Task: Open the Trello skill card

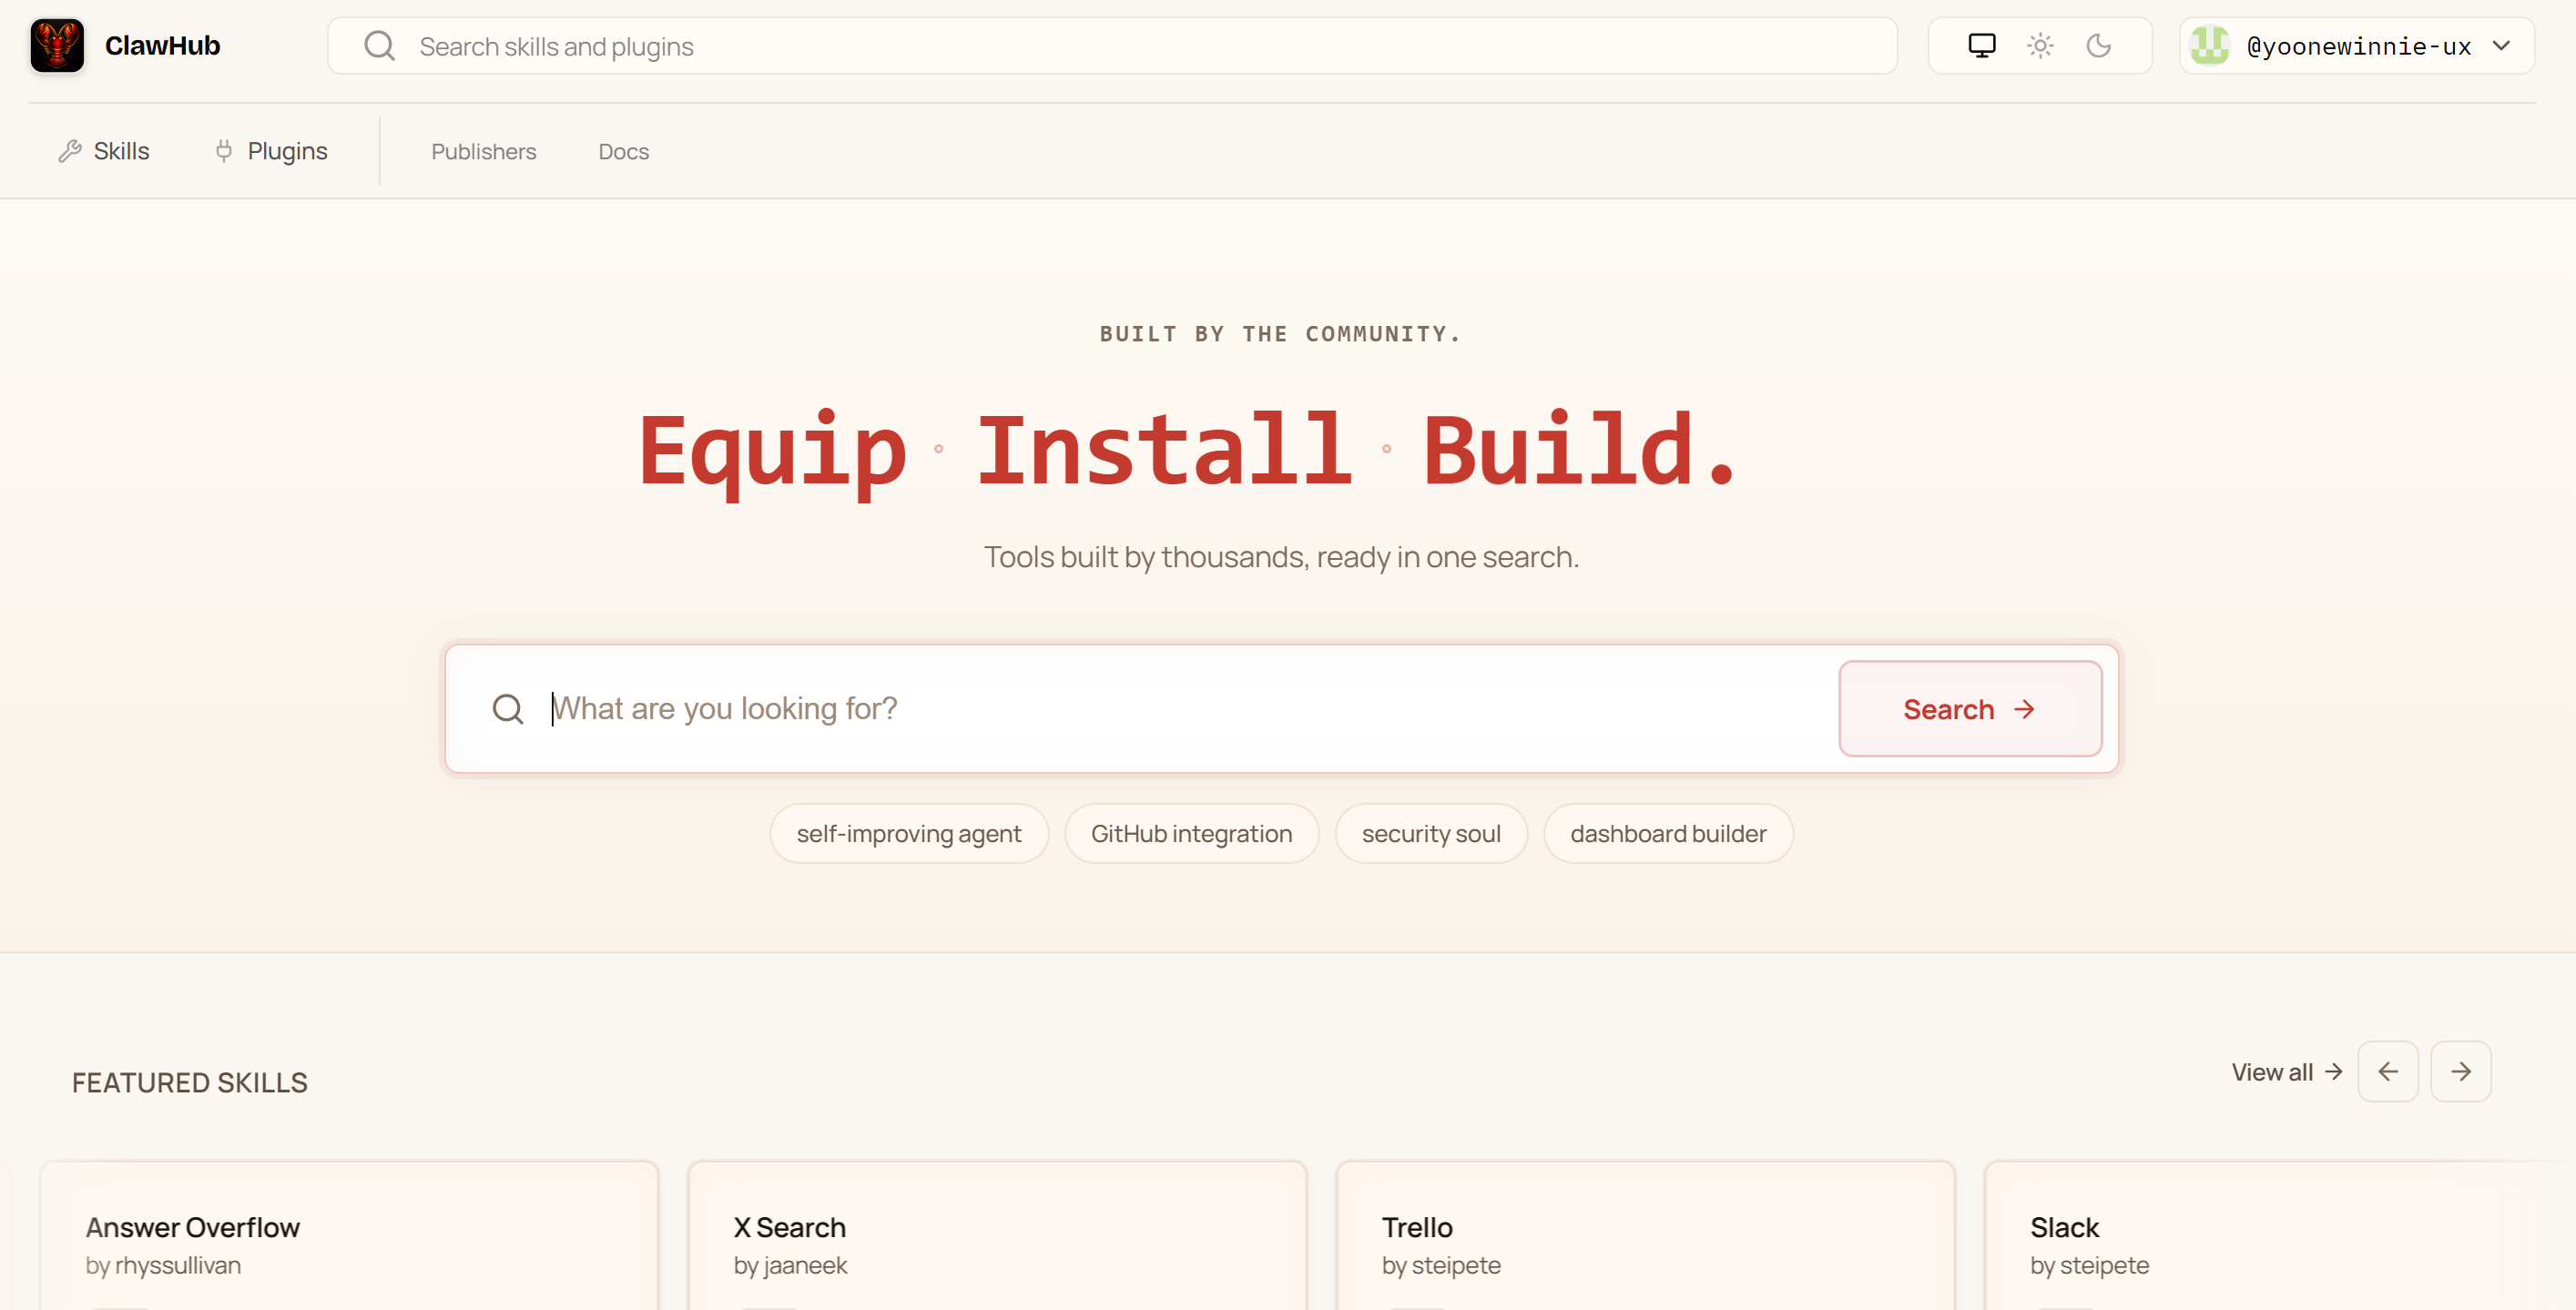Action: 1645,1236
